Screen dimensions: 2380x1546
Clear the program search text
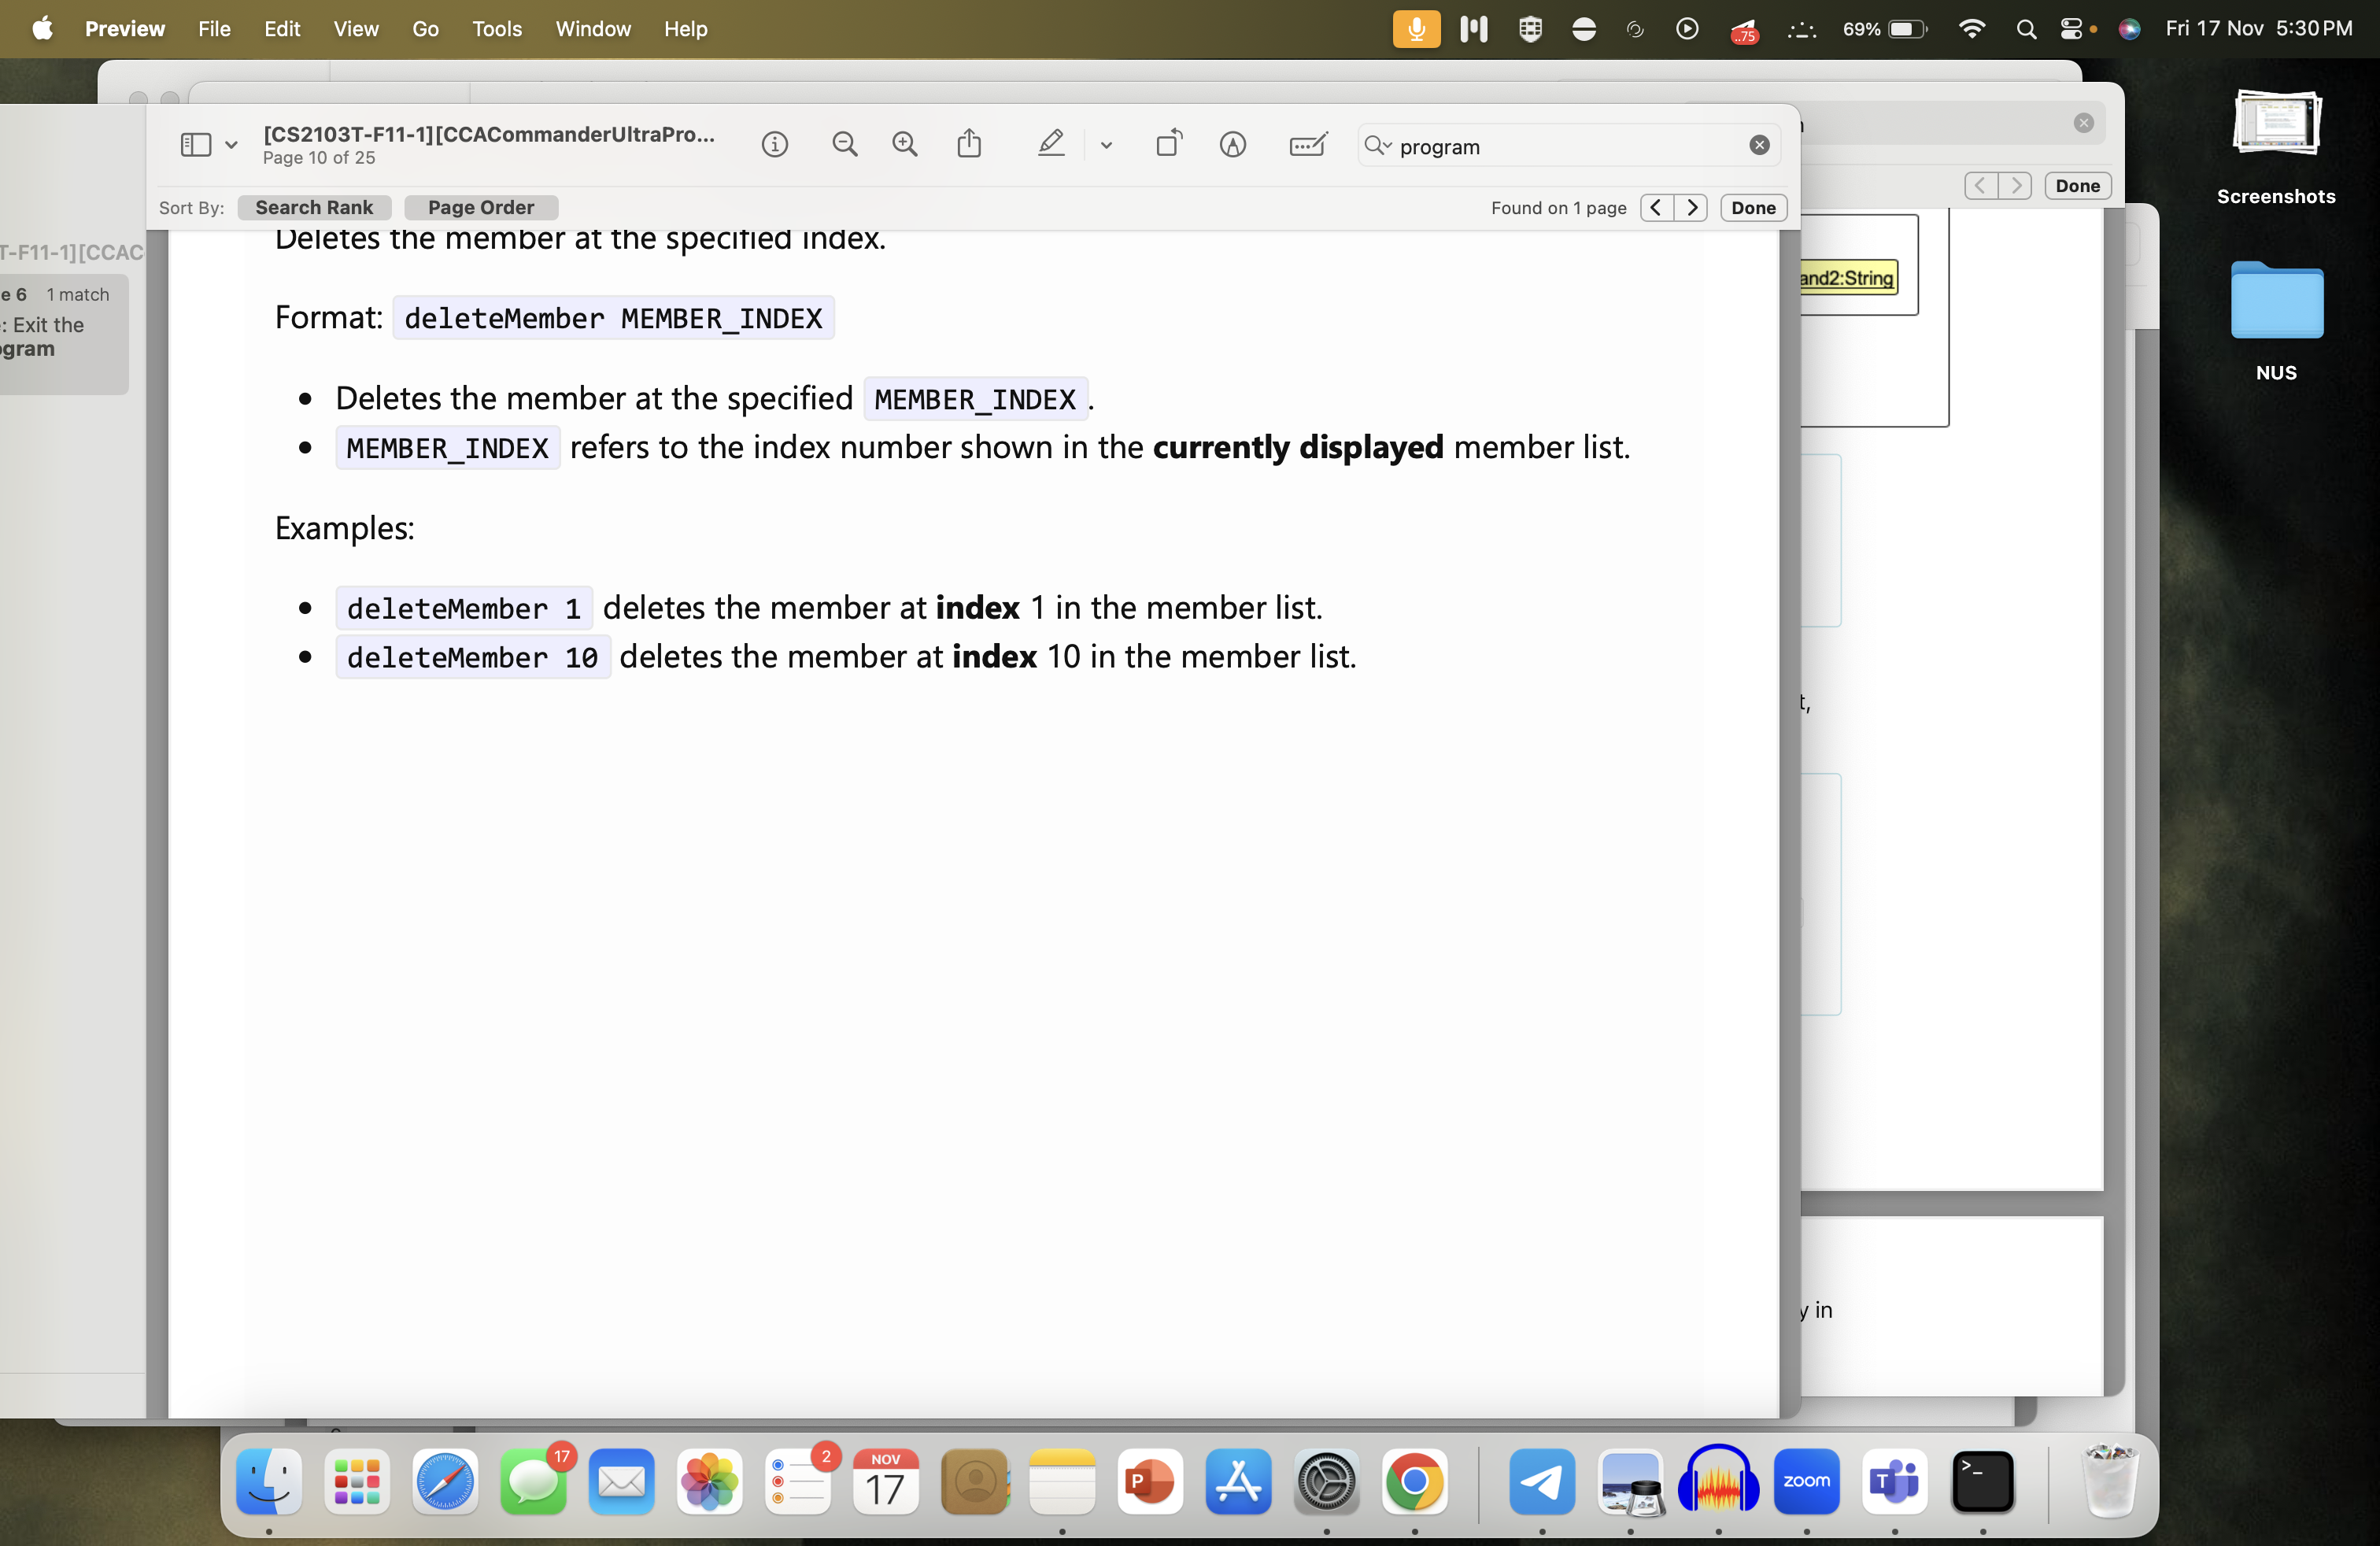pyautogui.click(x=1759, y=146)
